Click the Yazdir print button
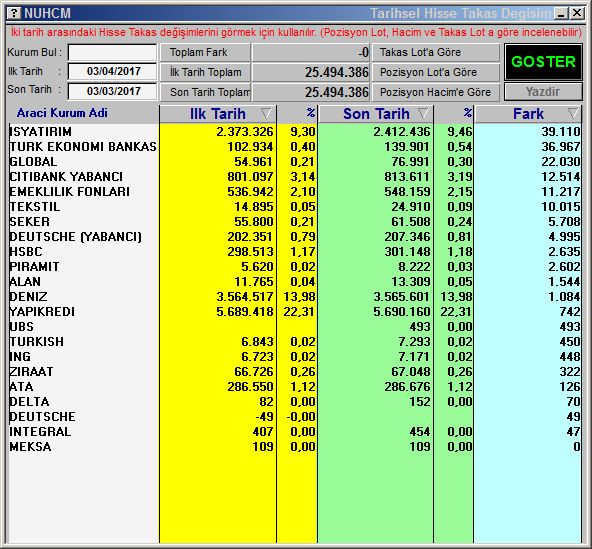The width and height of the screenshot is (592, 549). pyautogui.click(x=543, y=92)
